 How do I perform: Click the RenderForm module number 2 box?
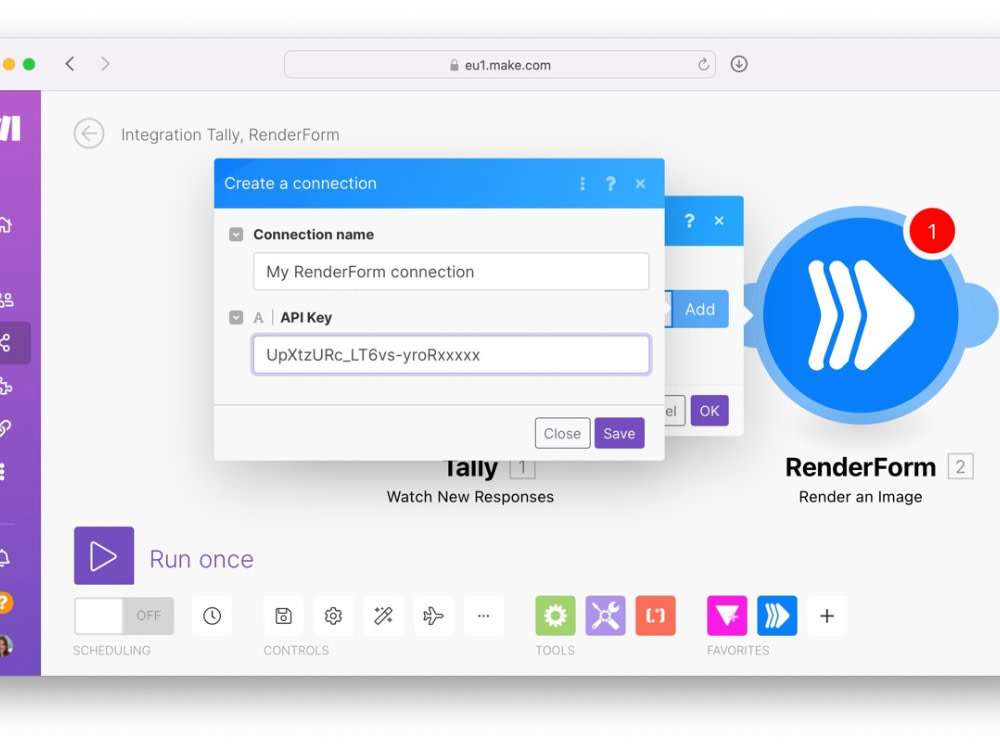tap(960, 467)
